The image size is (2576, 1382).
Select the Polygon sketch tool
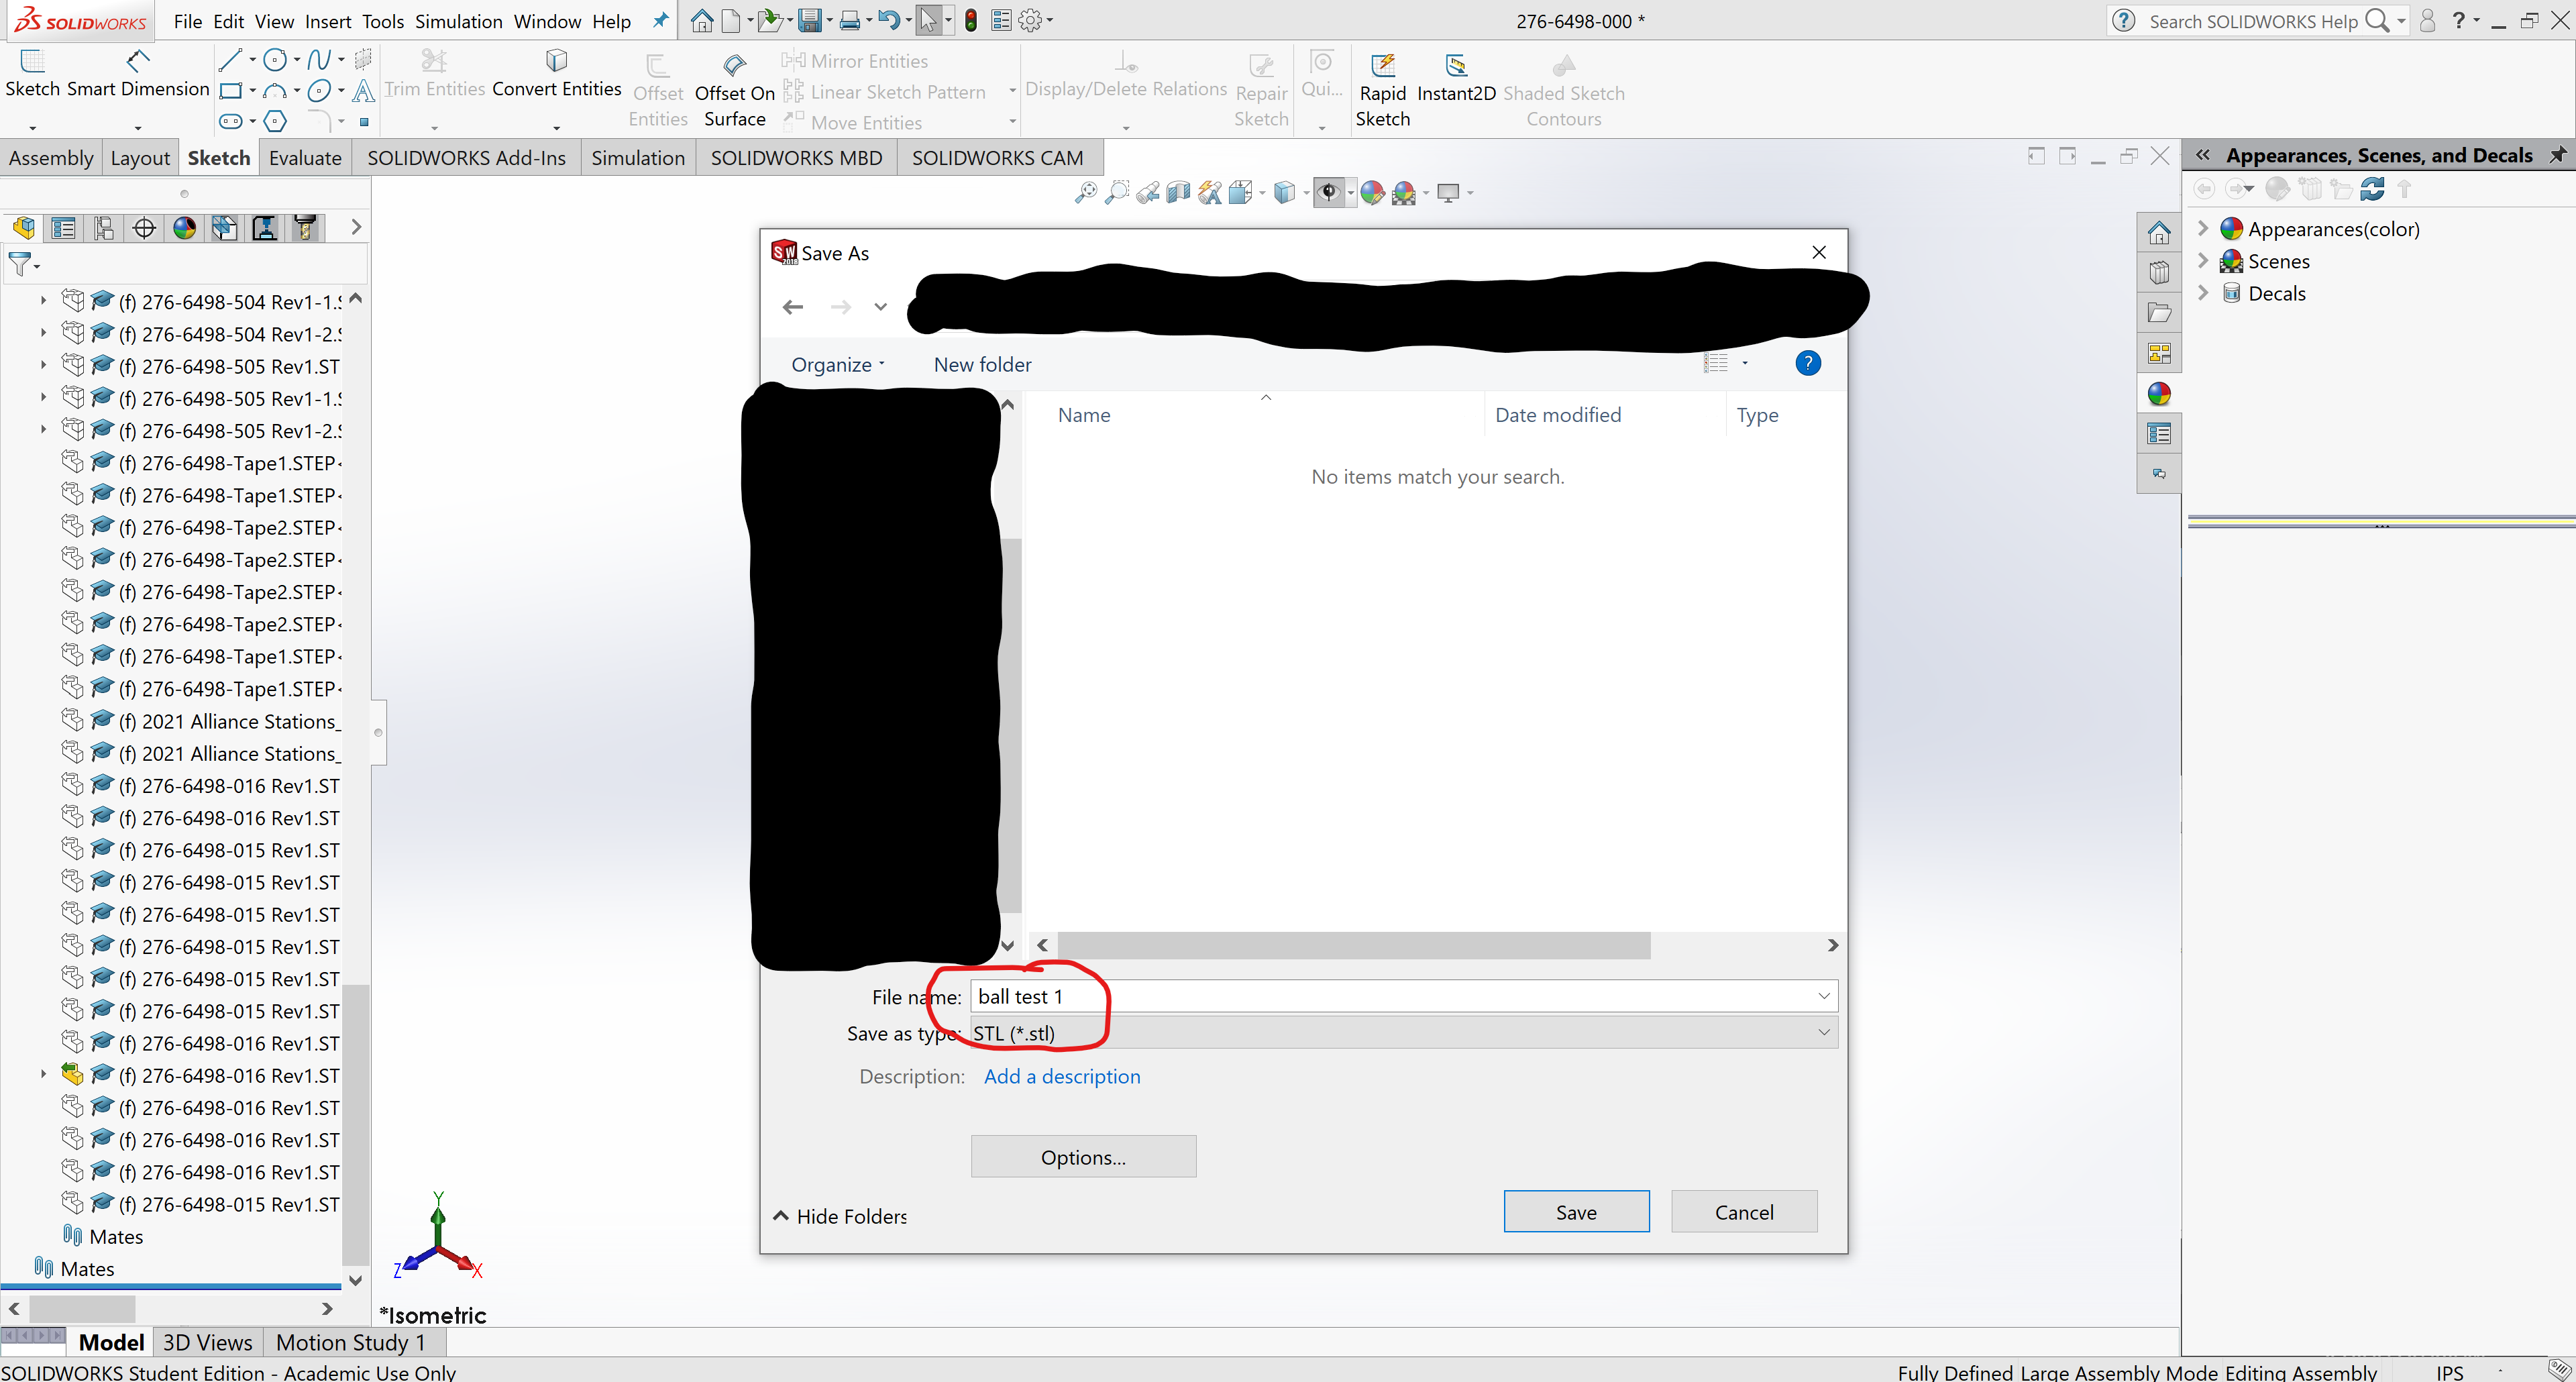click(x=275, y=121)
